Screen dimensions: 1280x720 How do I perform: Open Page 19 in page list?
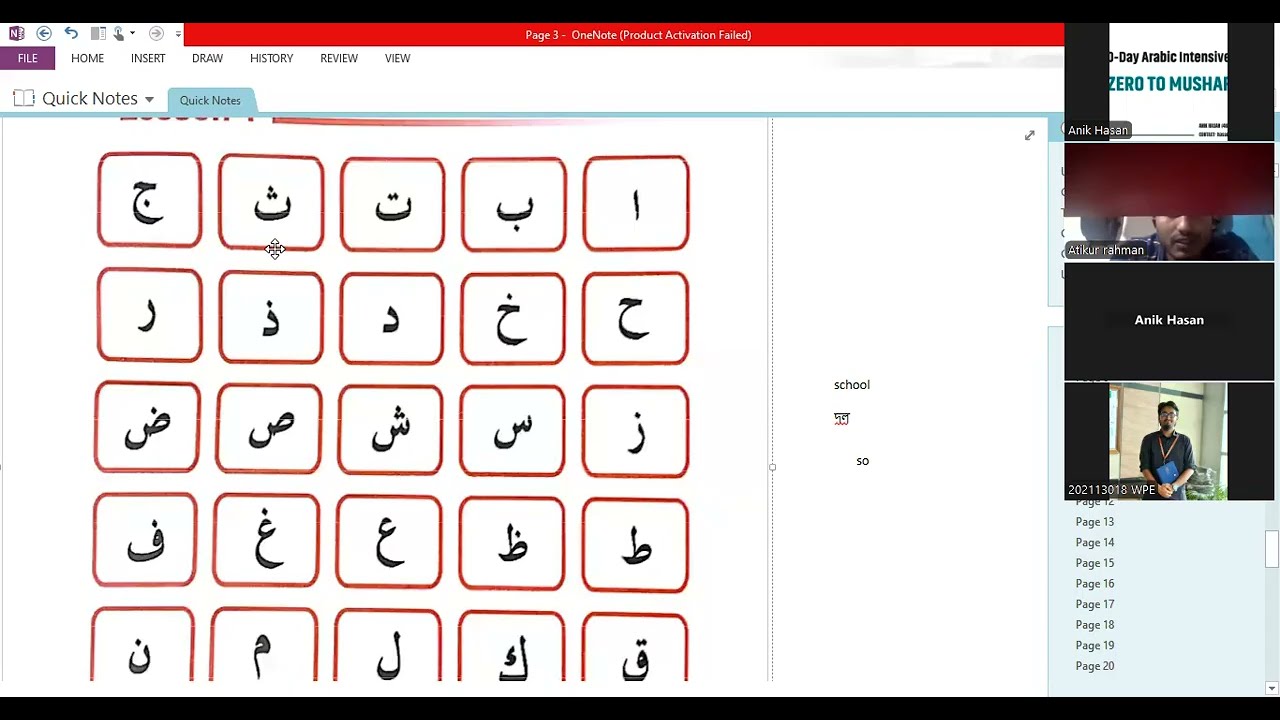(1094, 645)
